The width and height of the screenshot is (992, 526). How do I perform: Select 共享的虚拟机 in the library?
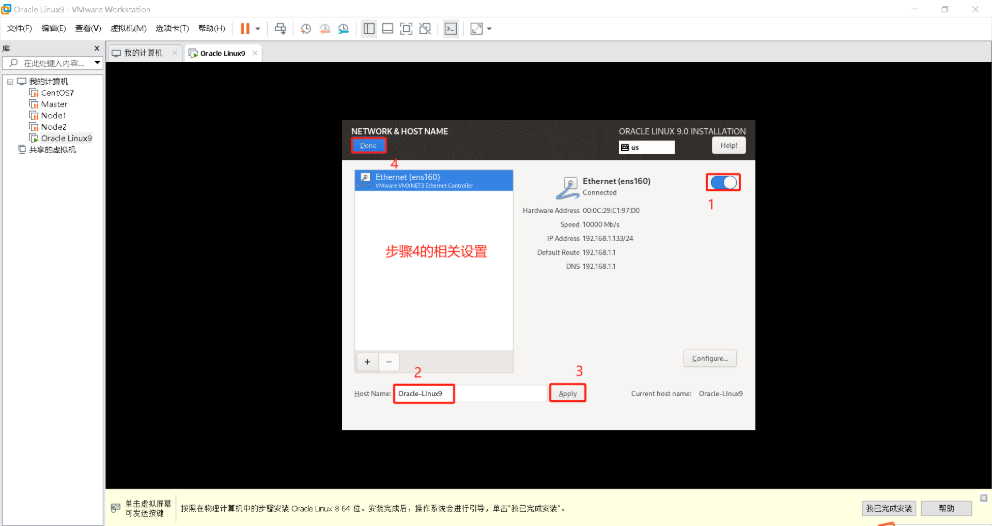(x=52, y=149)
